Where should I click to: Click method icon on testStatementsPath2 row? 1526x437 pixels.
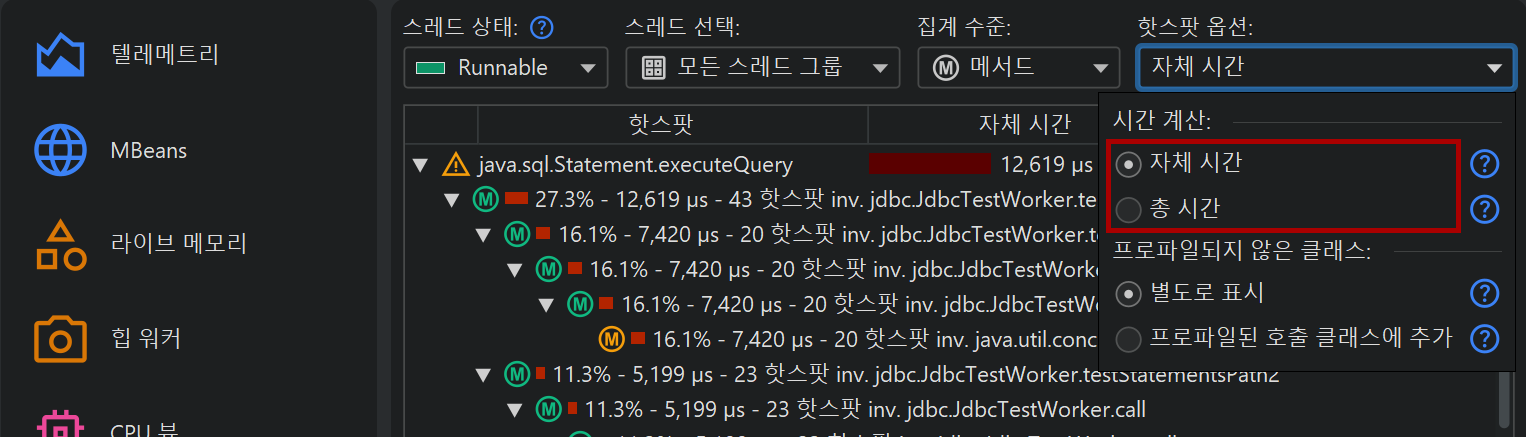(x=516, y=375)
